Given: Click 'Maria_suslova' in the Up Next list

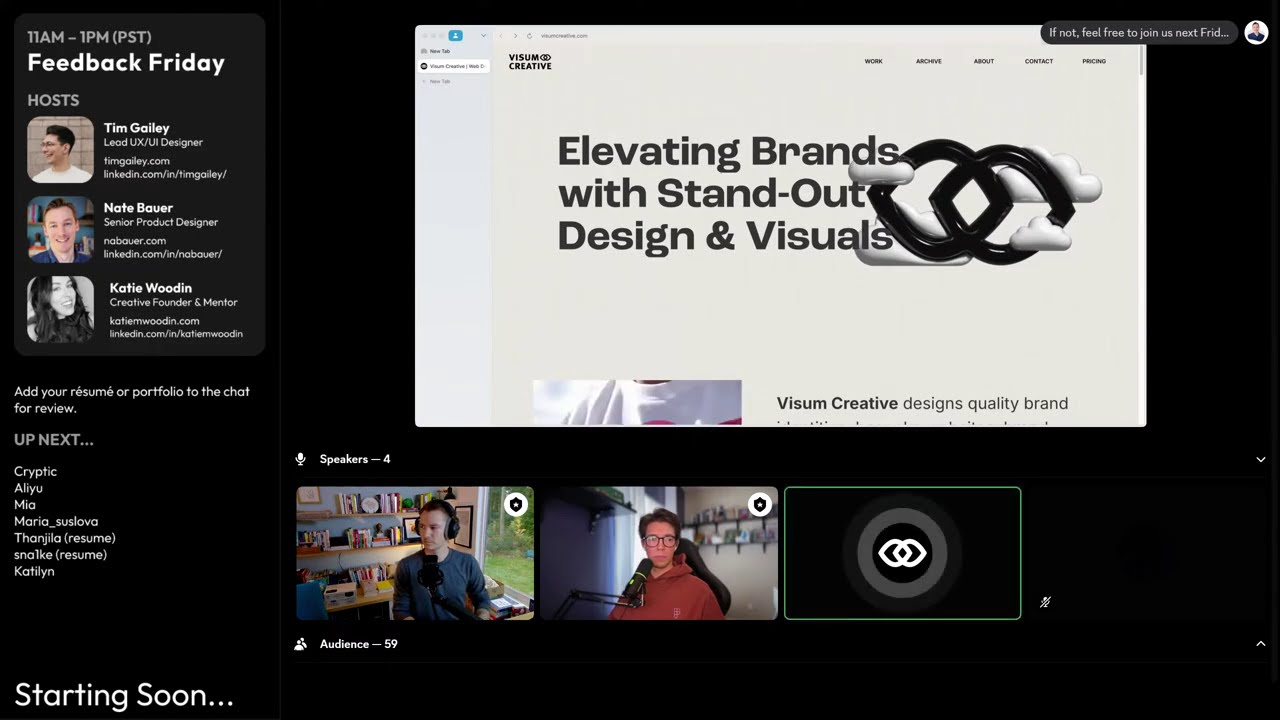Looking at the screenshot, I should pyautogui.click(x=56, y=522).
